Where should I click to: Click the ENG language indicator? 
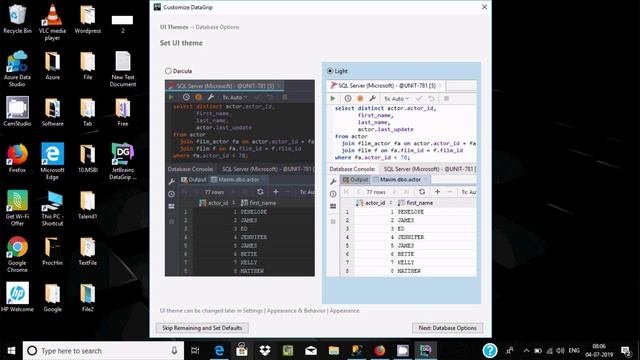574,351
